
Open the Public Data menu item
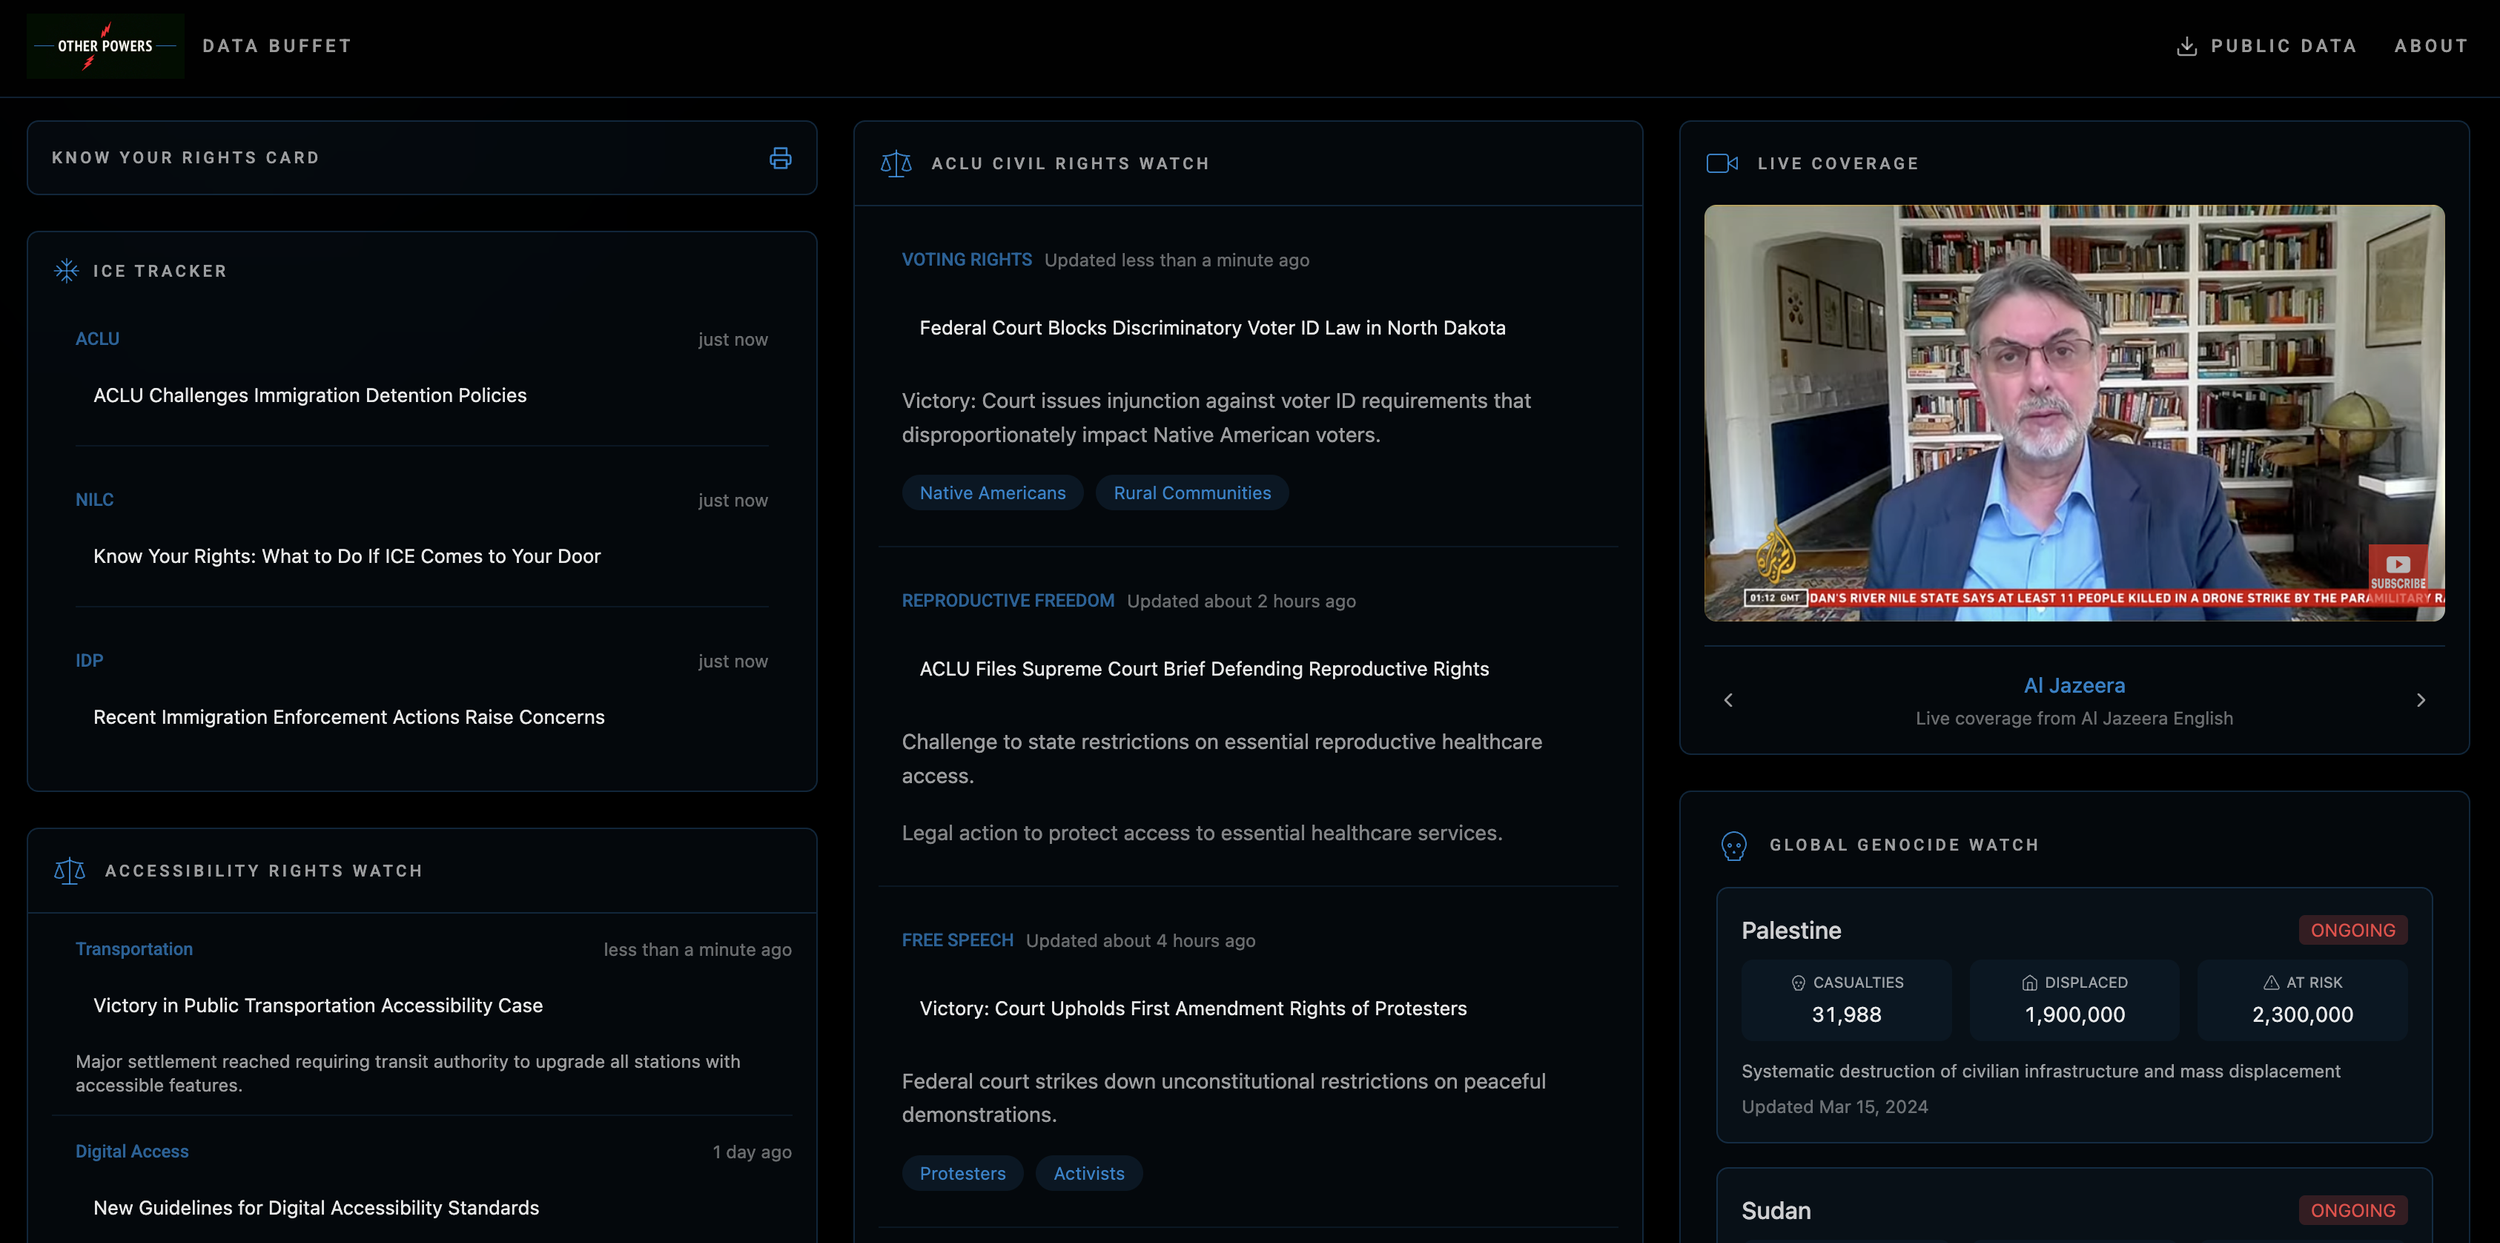pos(2283,46)
